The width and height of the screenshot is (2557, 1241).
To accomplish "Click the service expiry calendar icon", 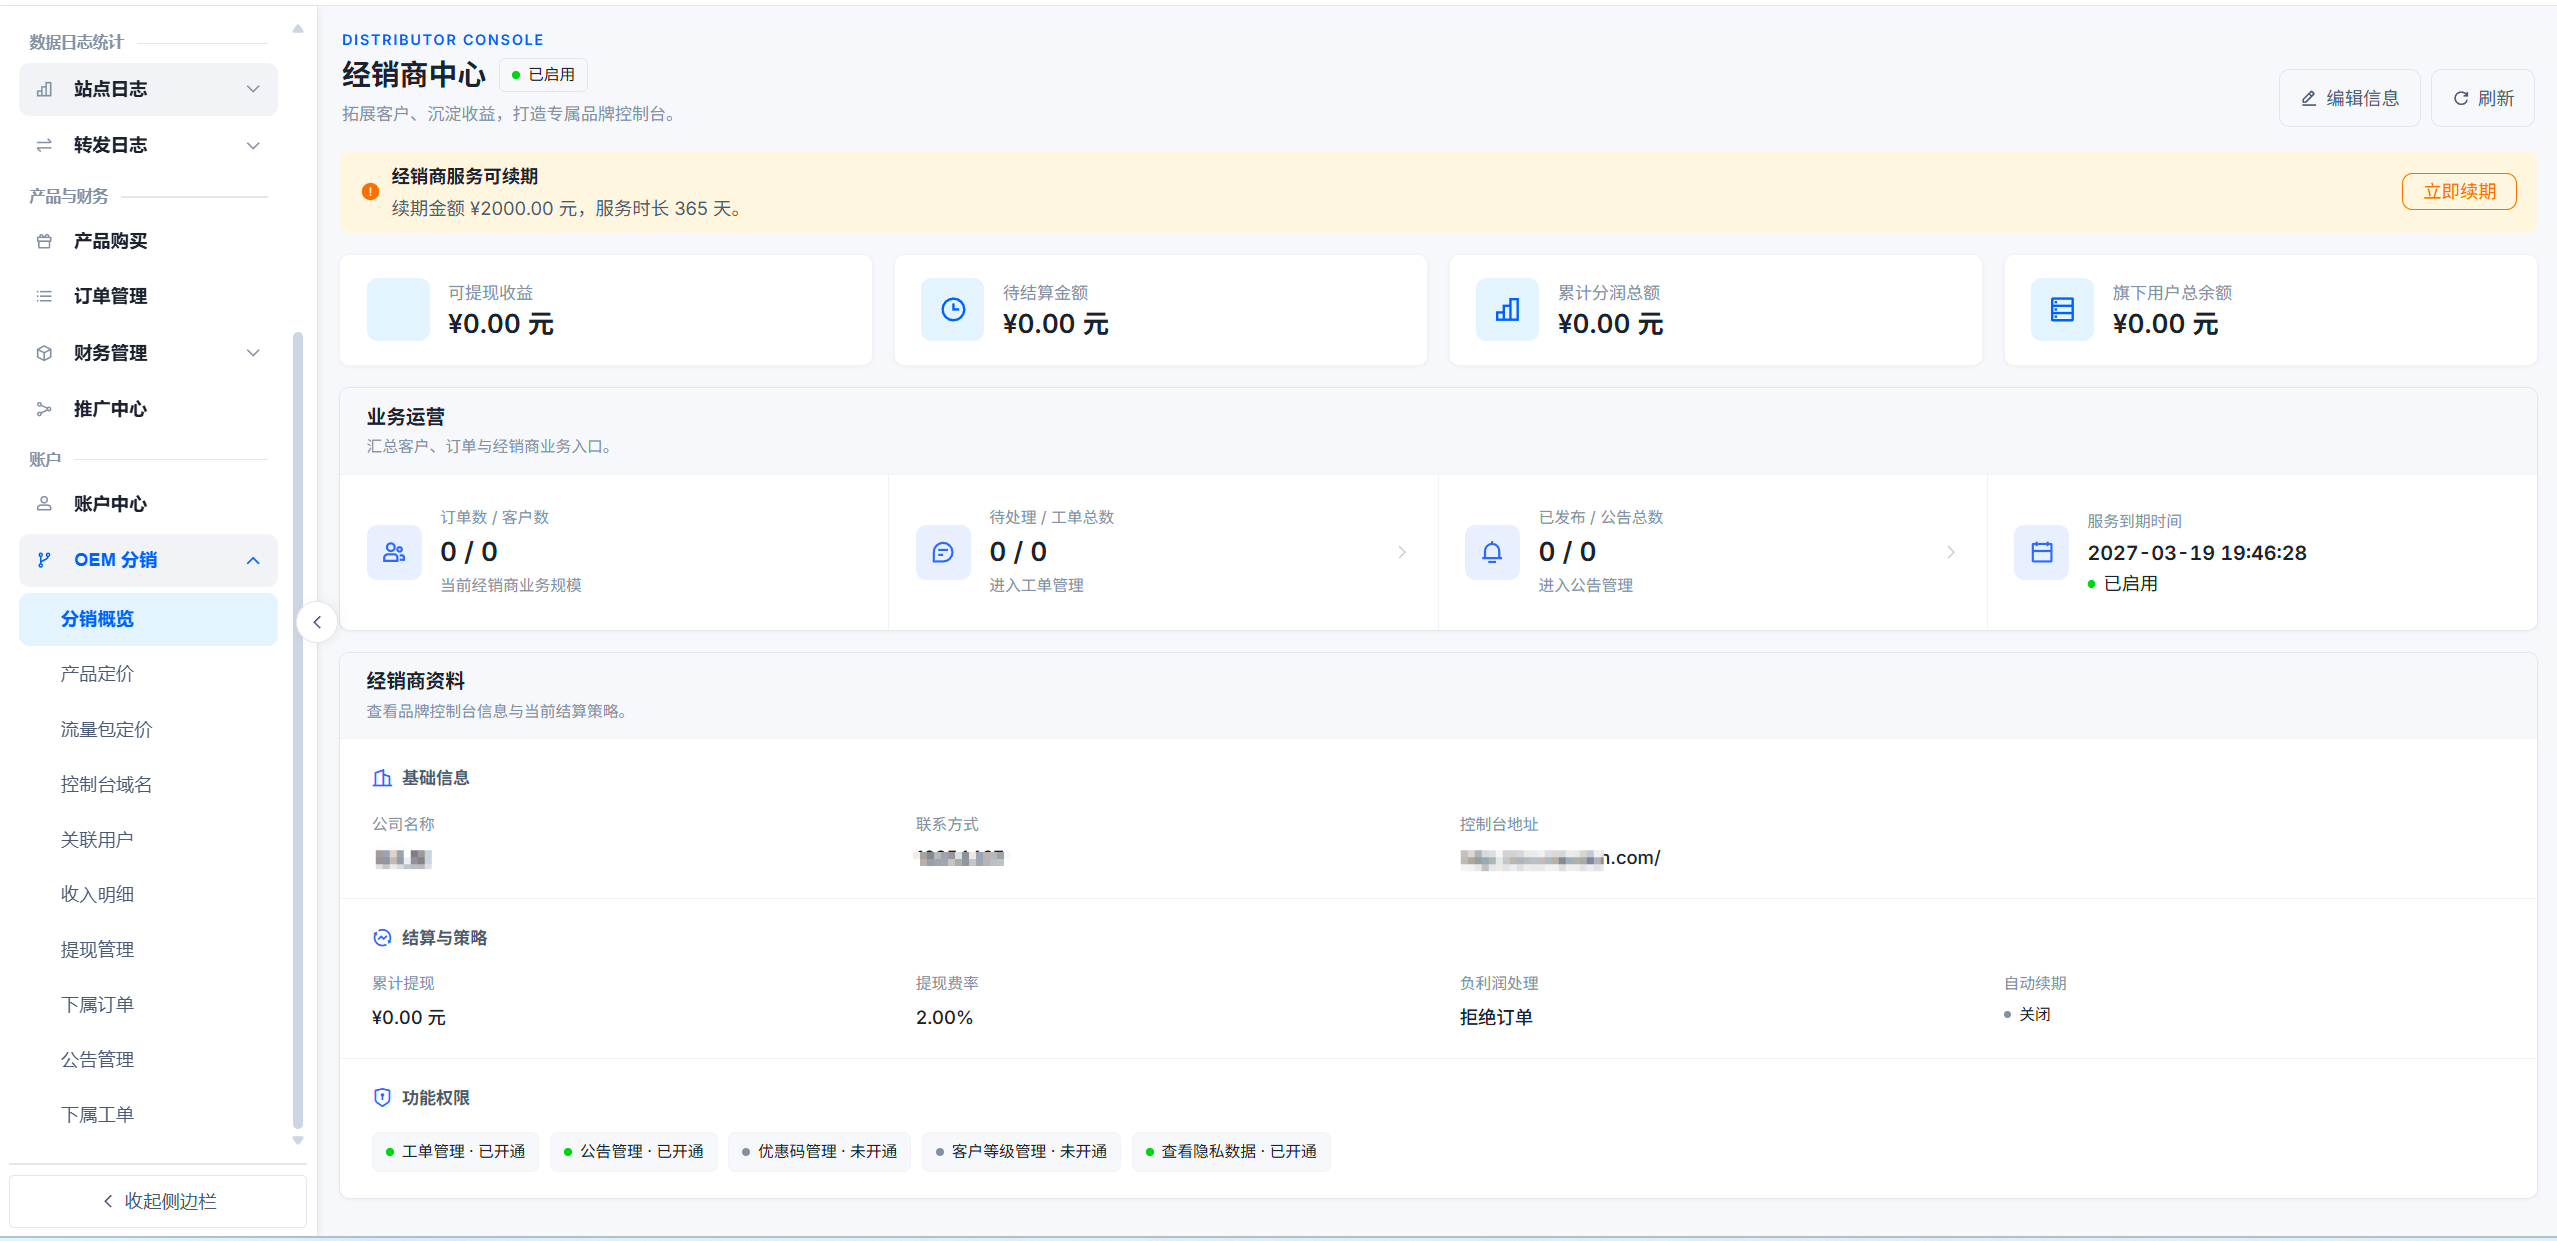I will click(x=2041, y=552).
